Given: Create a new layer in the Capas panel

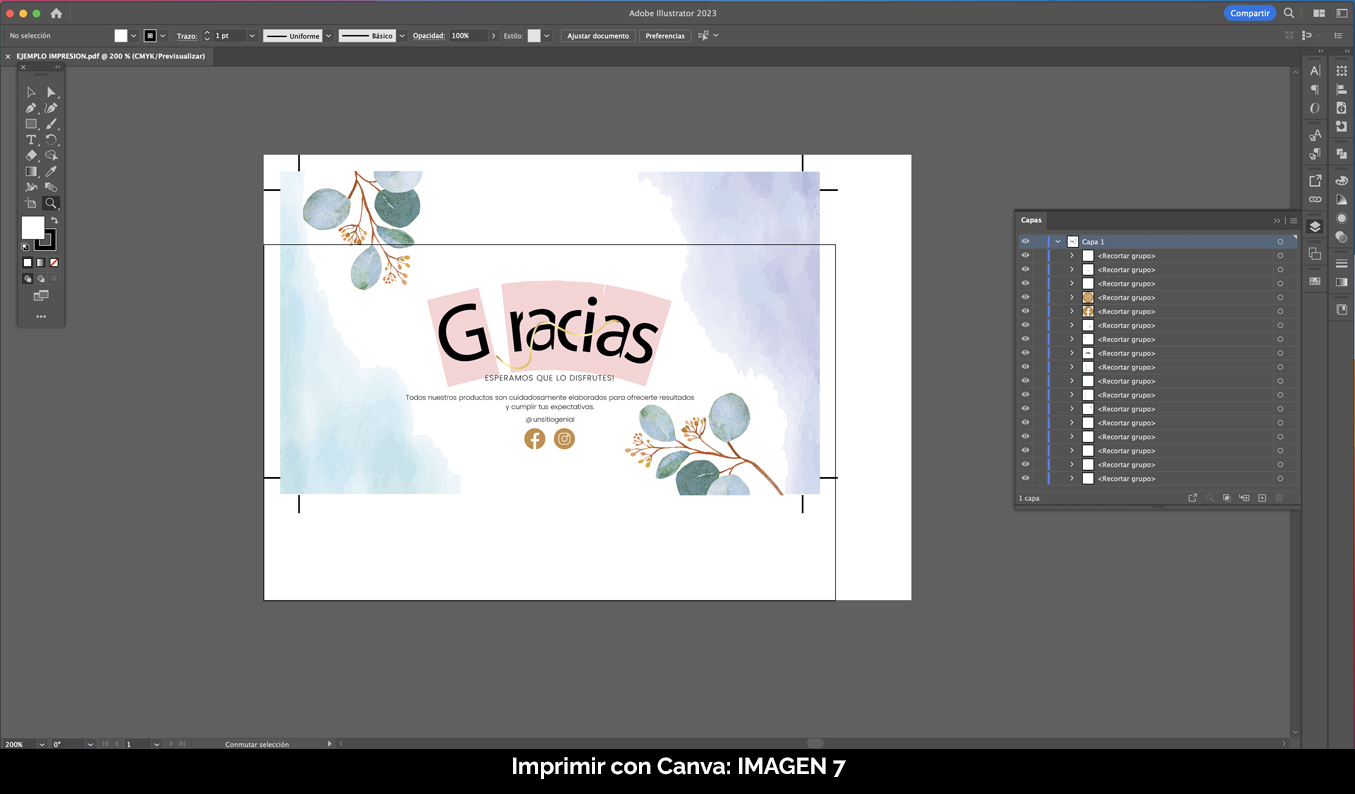Looking at the screenshot, I should 1262,497.
